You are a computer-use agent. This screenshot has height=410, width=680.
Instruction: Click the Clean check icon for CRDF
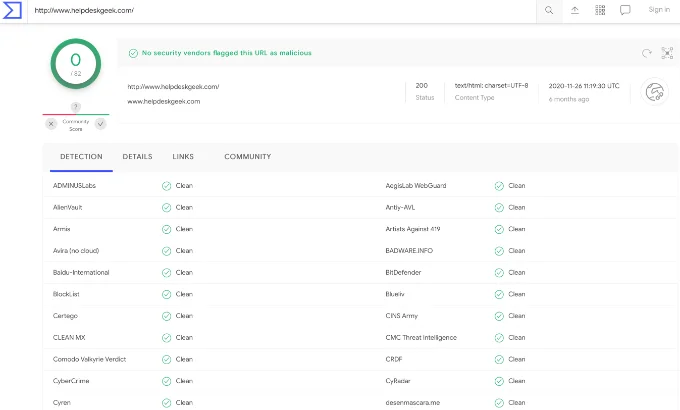pos(499,360)
